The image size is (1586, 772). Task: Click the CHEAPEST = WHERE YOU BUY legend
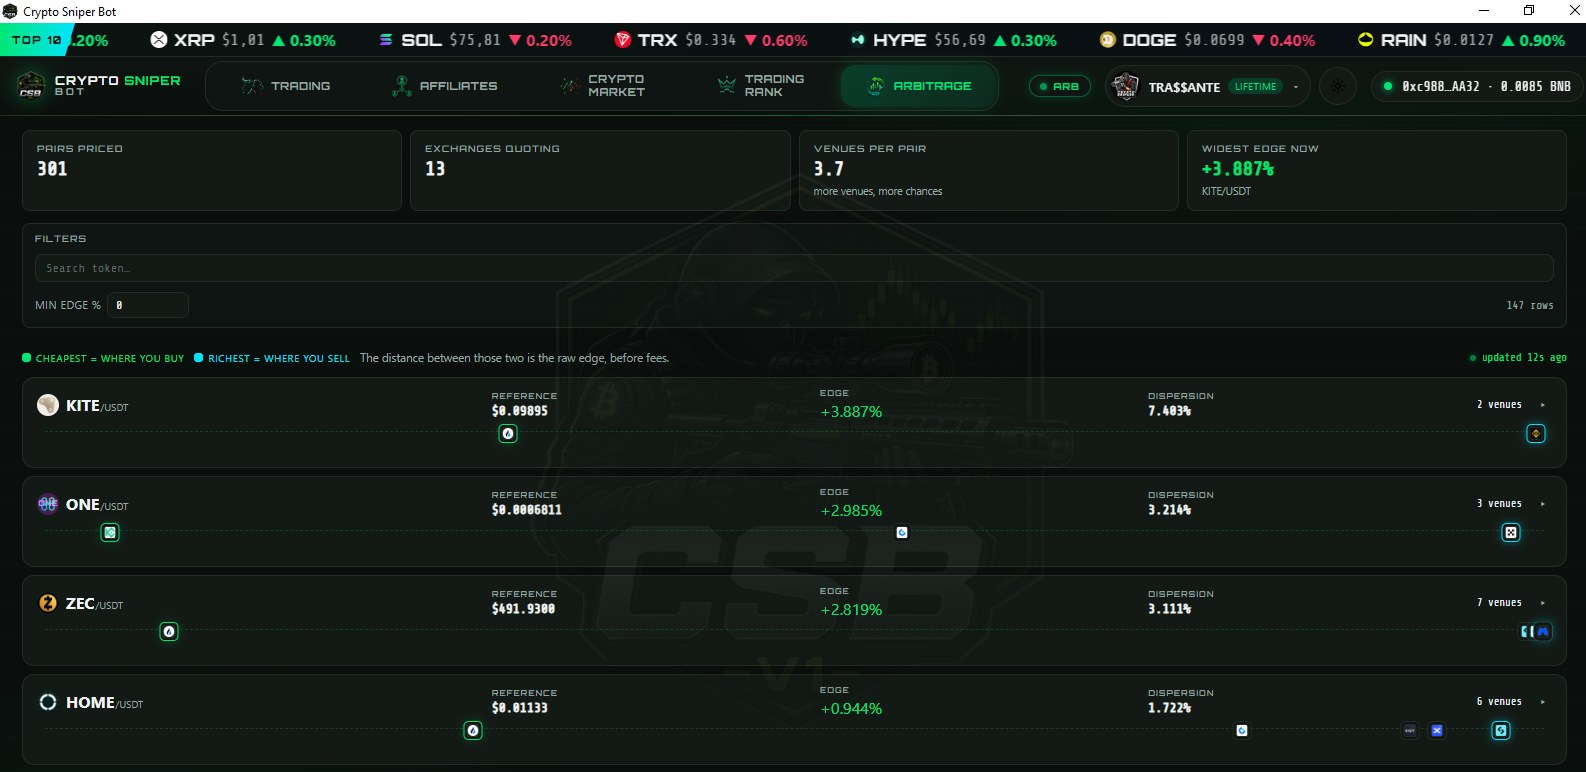(x=103, y=358)
